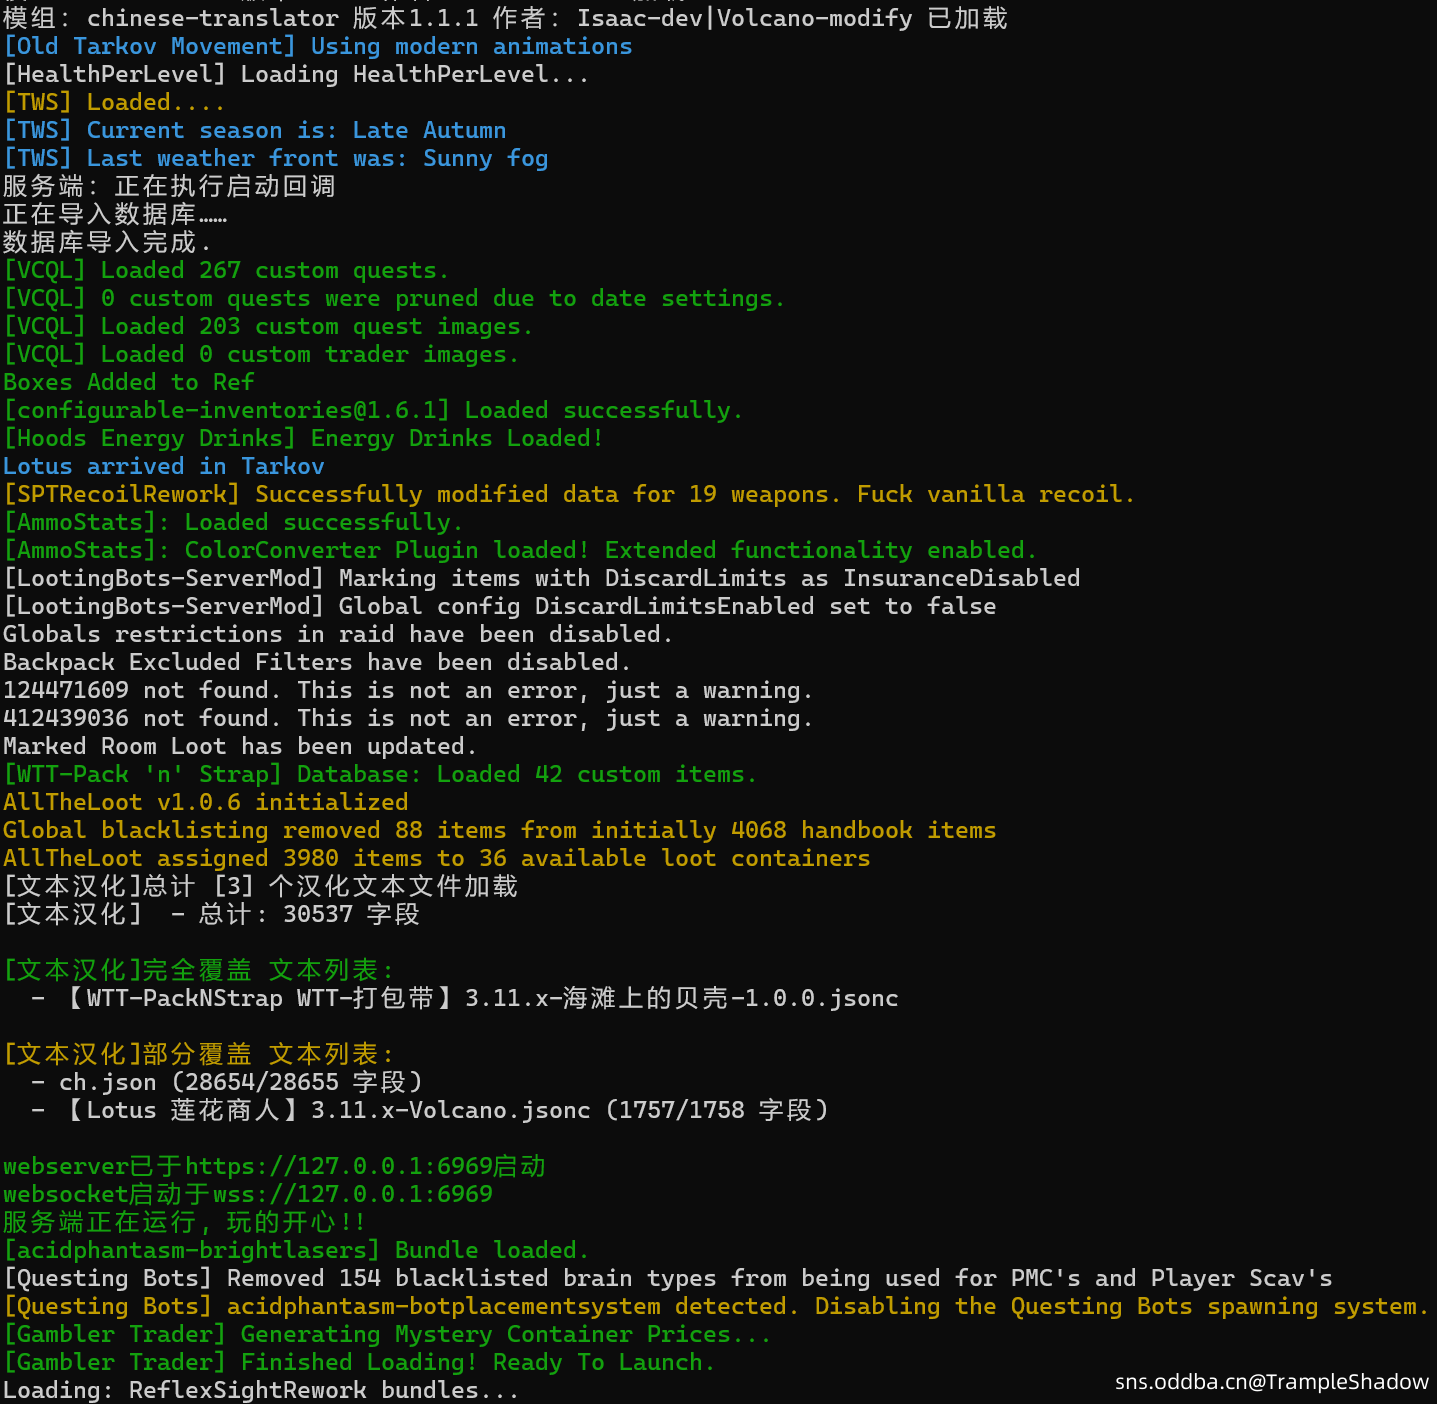
Task: Click the 'Lotus 莲花商人' Volcano.jsonc entry
Action: point(430,1111)
